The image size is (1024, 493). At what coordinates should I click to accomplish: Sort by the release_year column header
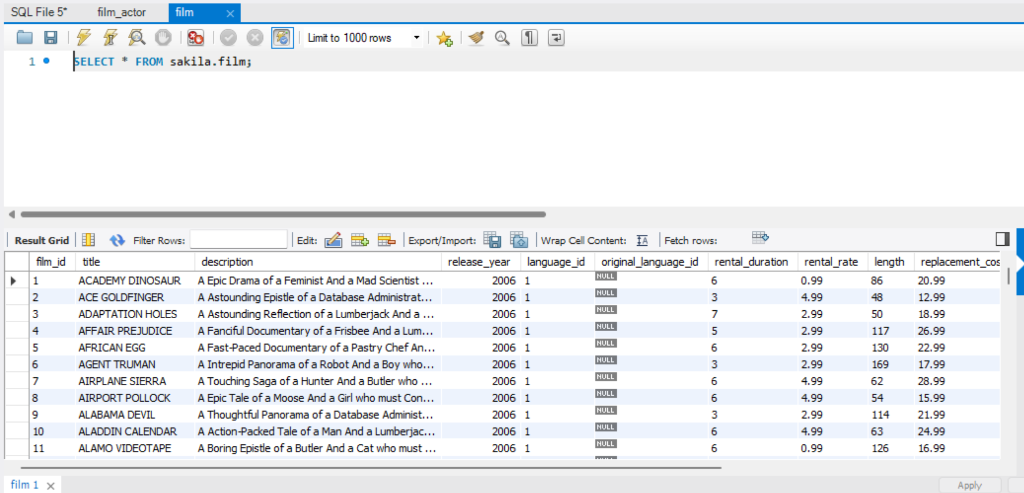(481, 262)
